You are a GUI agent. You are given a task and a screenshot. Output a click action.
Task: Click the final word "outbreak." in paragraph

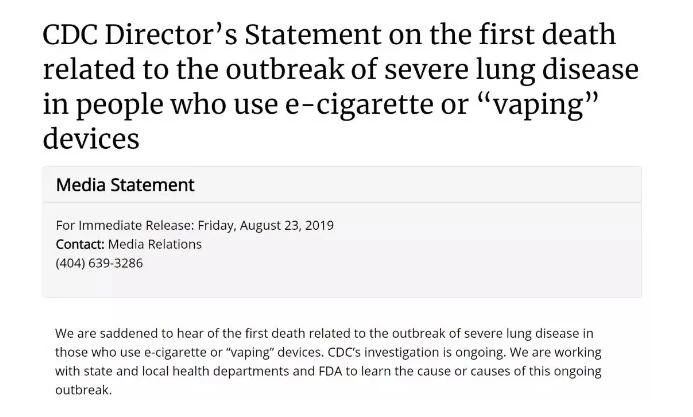(84, 390)
